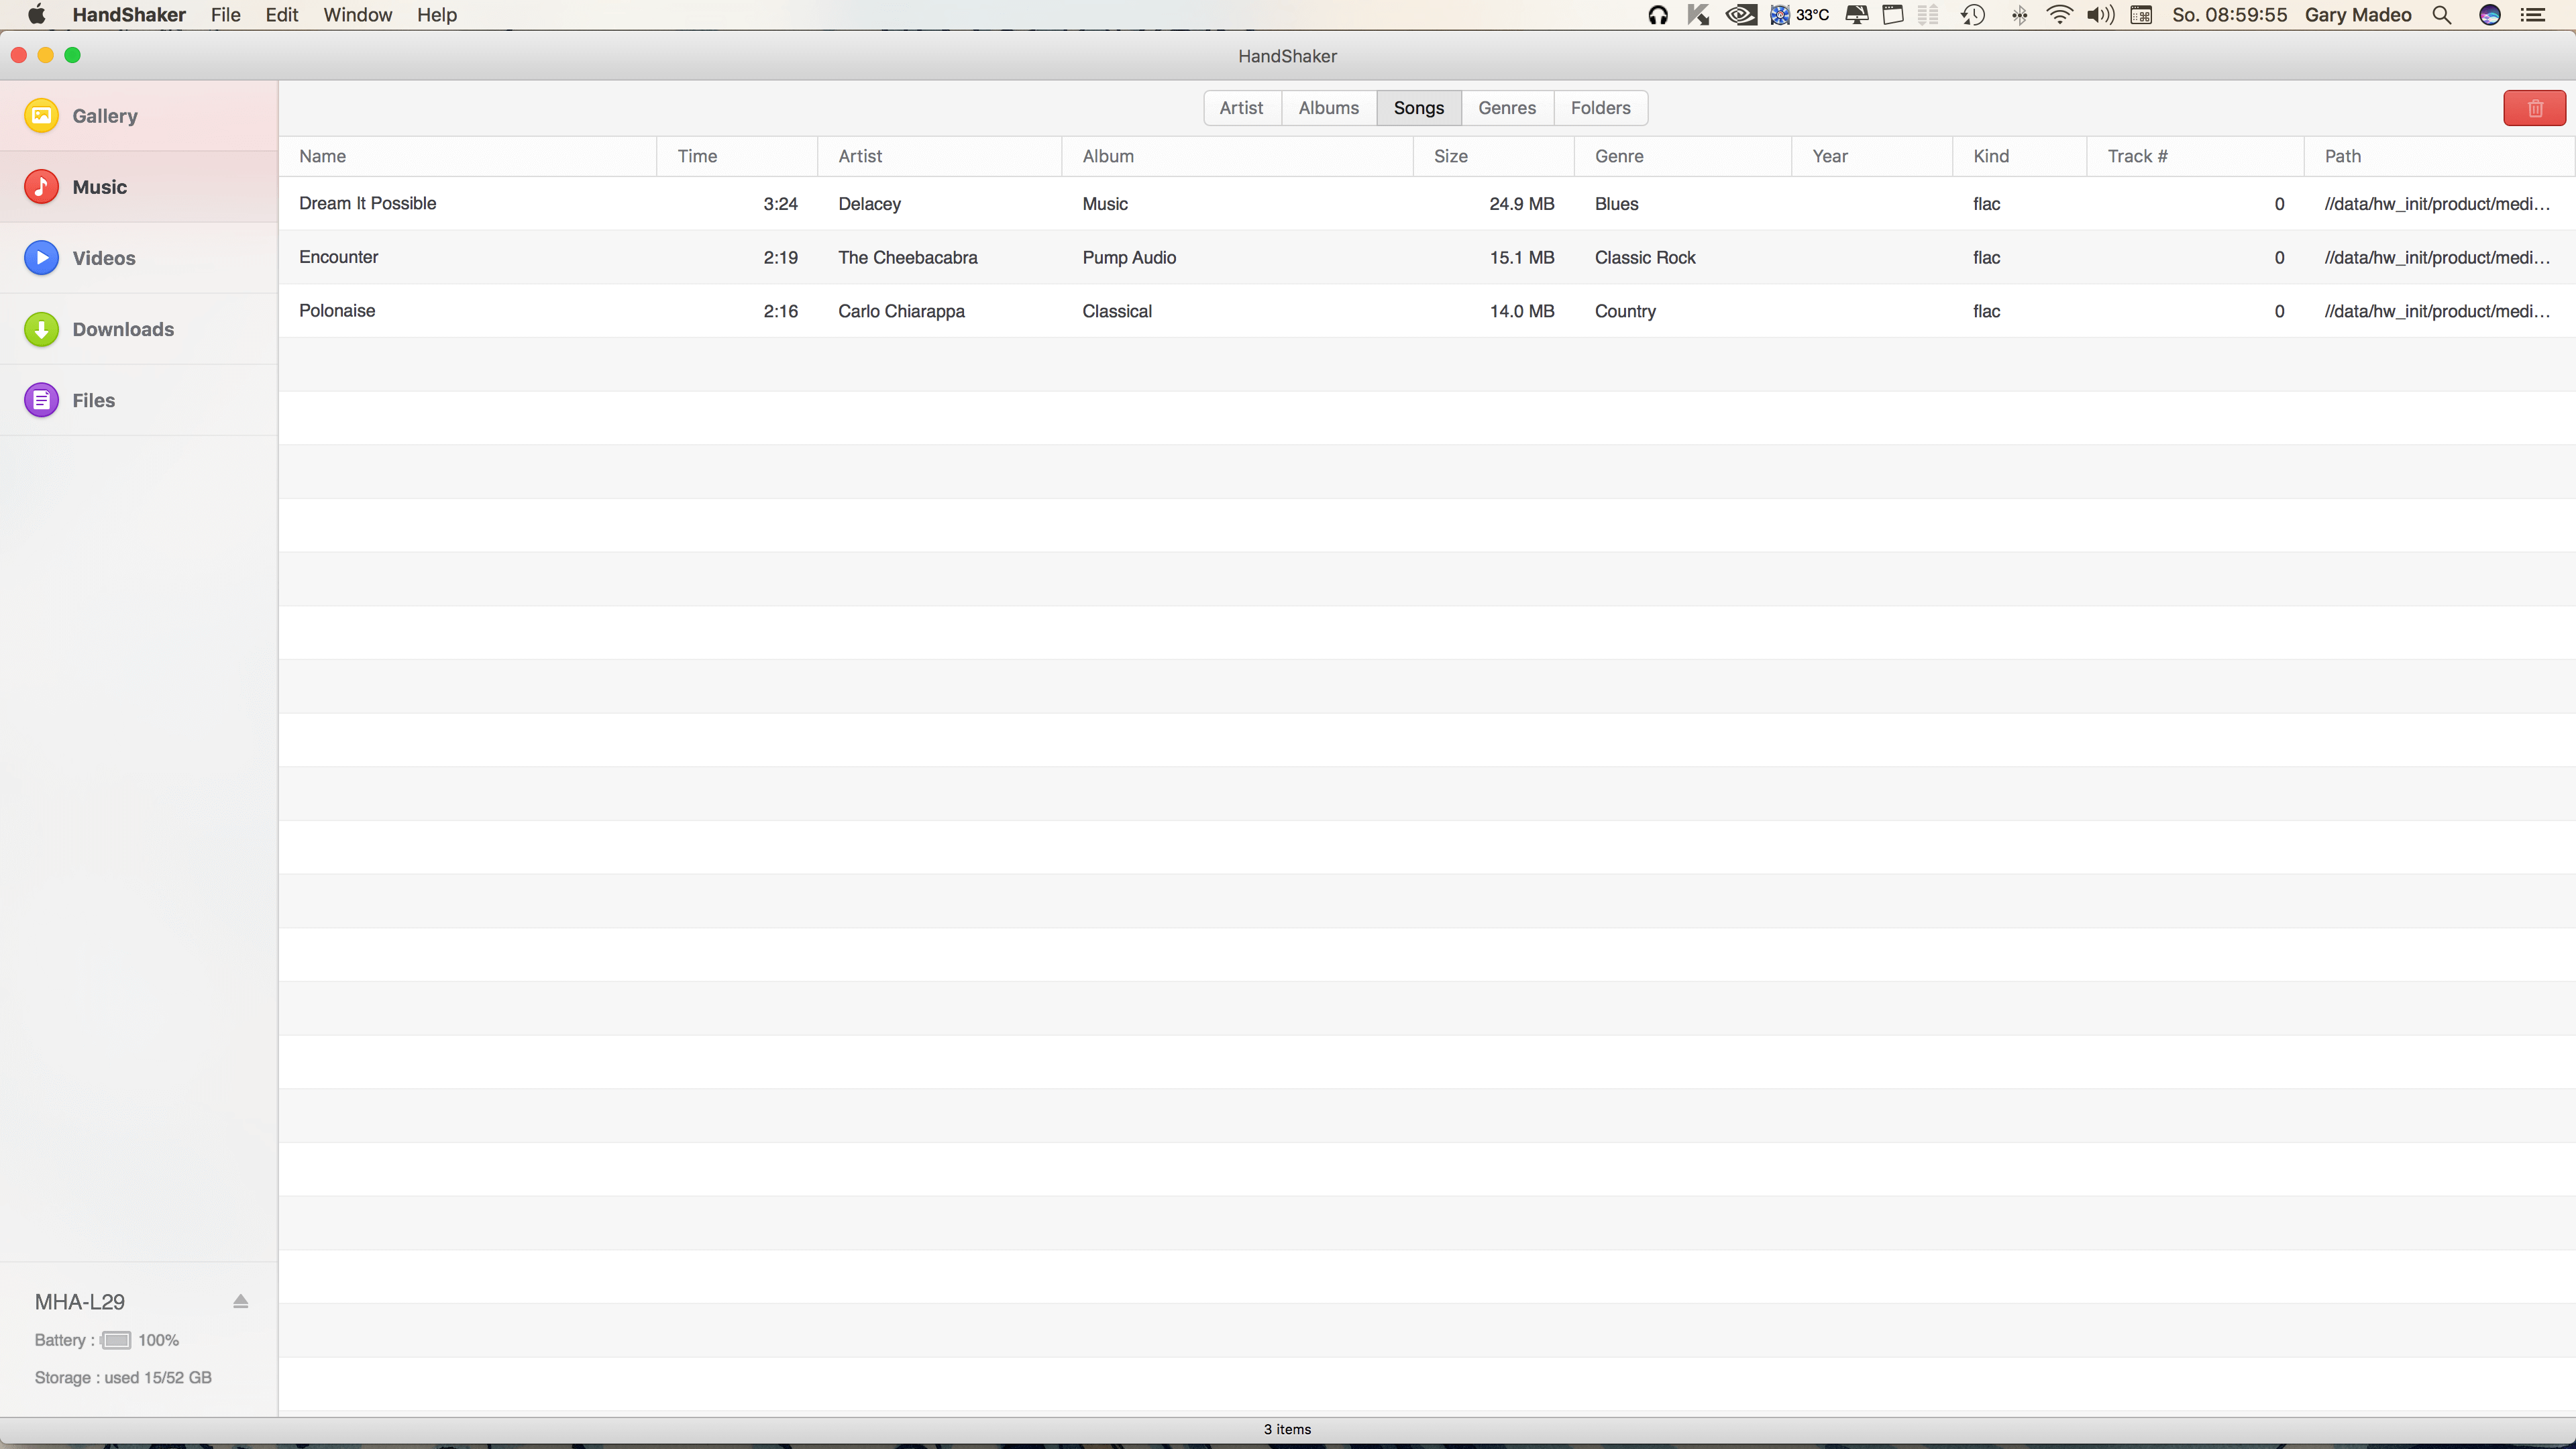Open the Files section icon
This screenshot has width=2576, height=1449.
pyautogui.click(x=41, y=400)
